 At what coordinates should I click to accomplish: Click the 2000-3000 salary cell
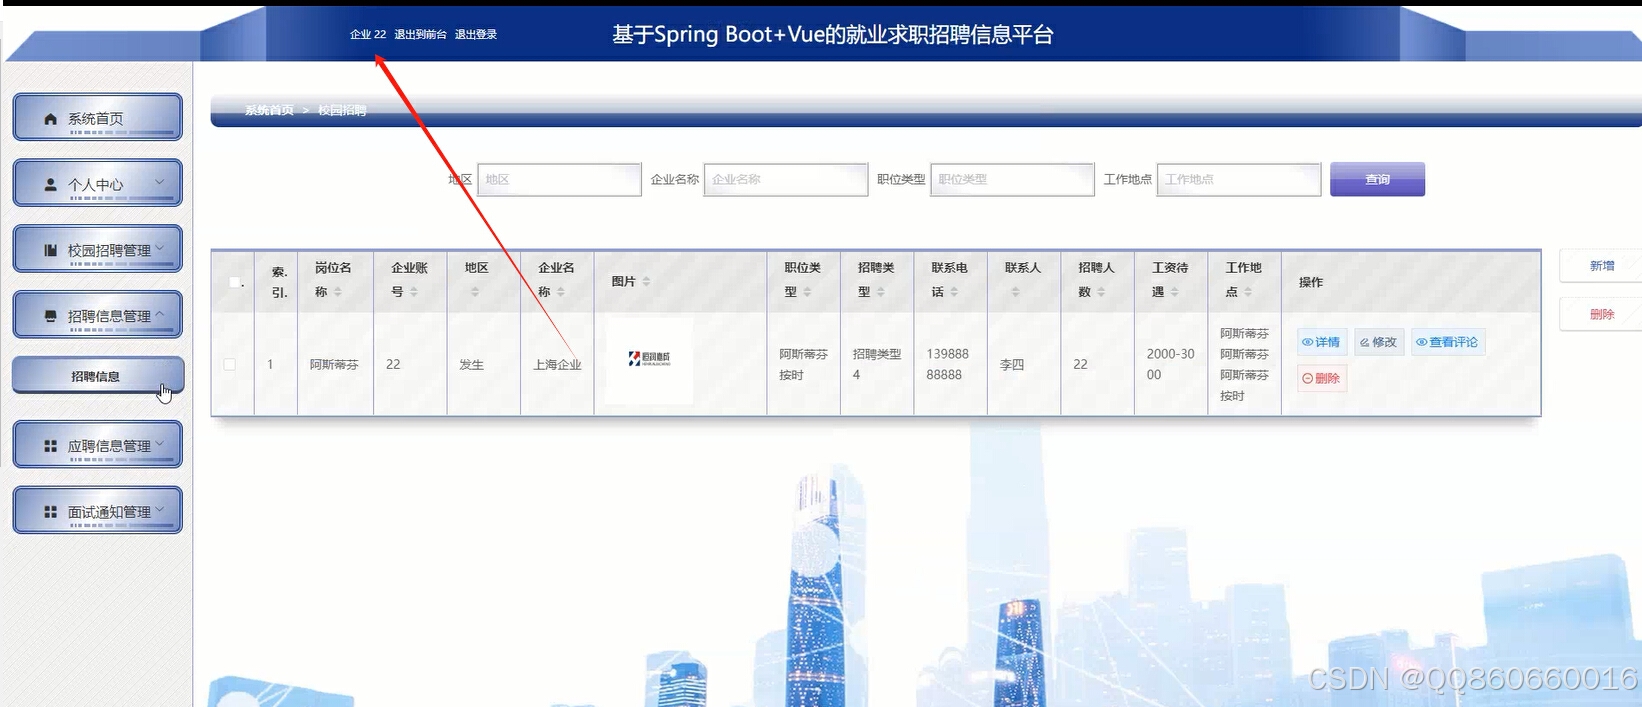click(x=1170, y=364)
